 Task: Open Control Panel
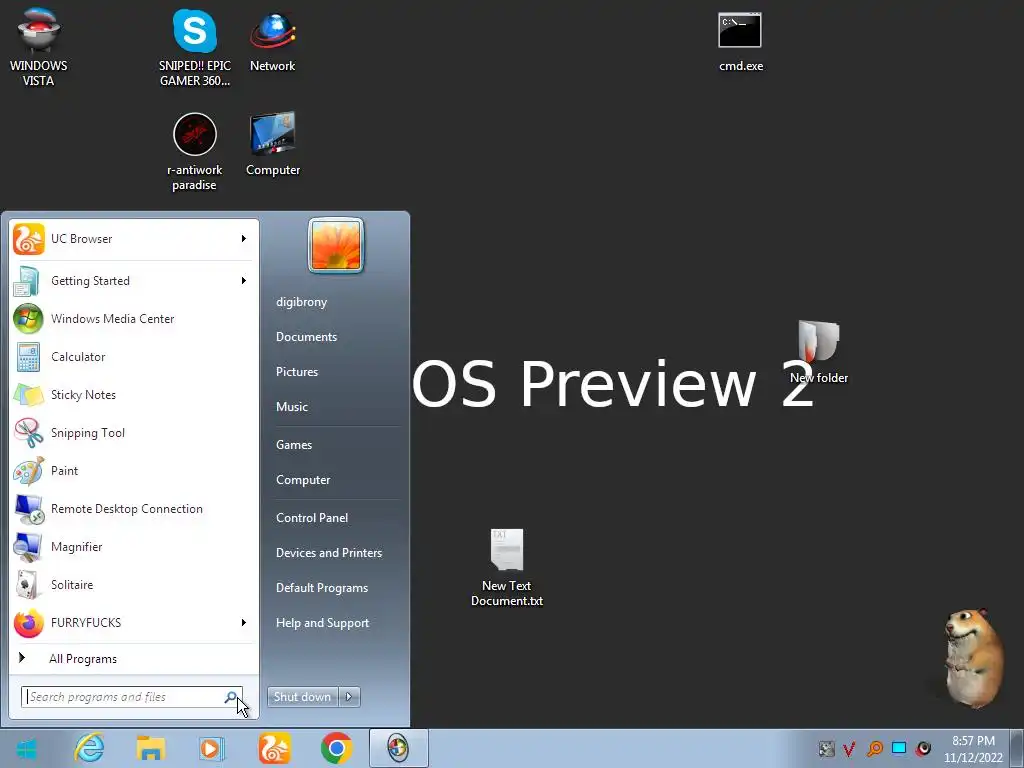click(312, 518)
